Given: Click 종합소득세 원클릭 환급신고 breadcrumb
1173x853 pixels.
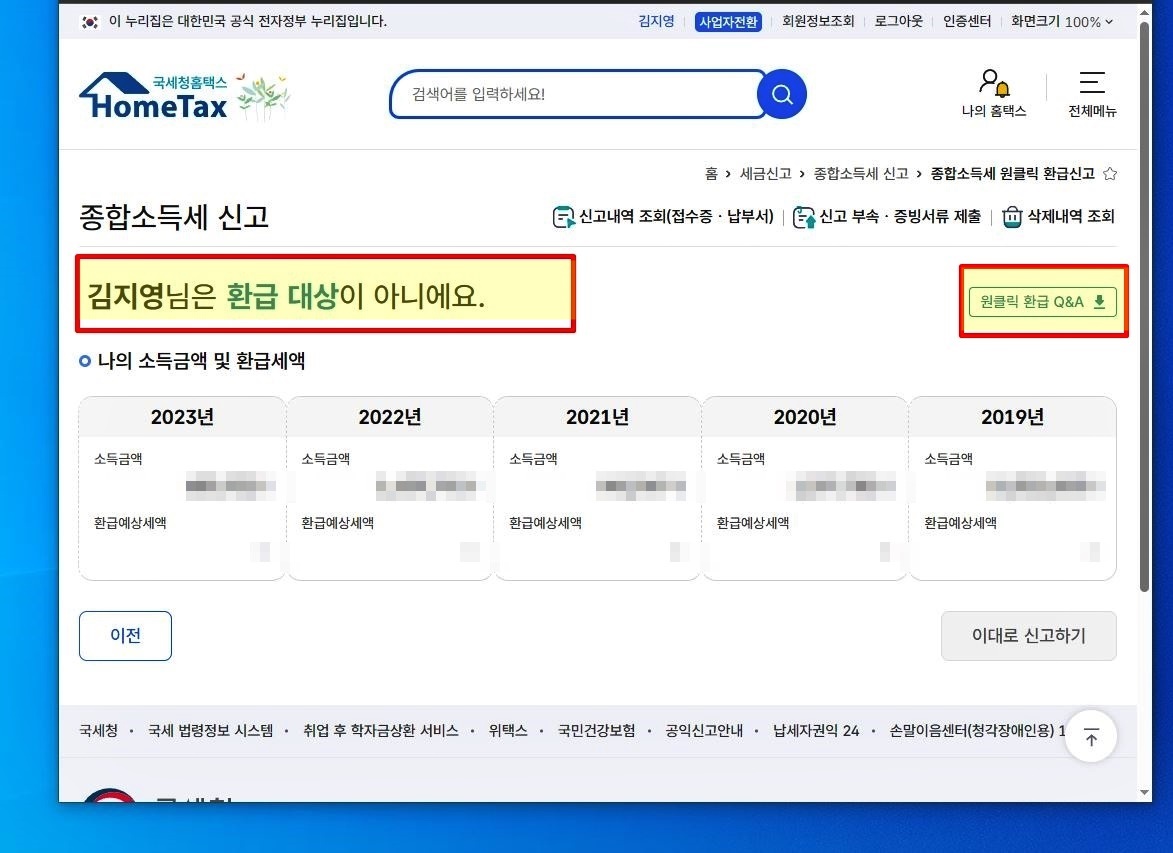Looking at the screenshot, I should coord(1012,174).
